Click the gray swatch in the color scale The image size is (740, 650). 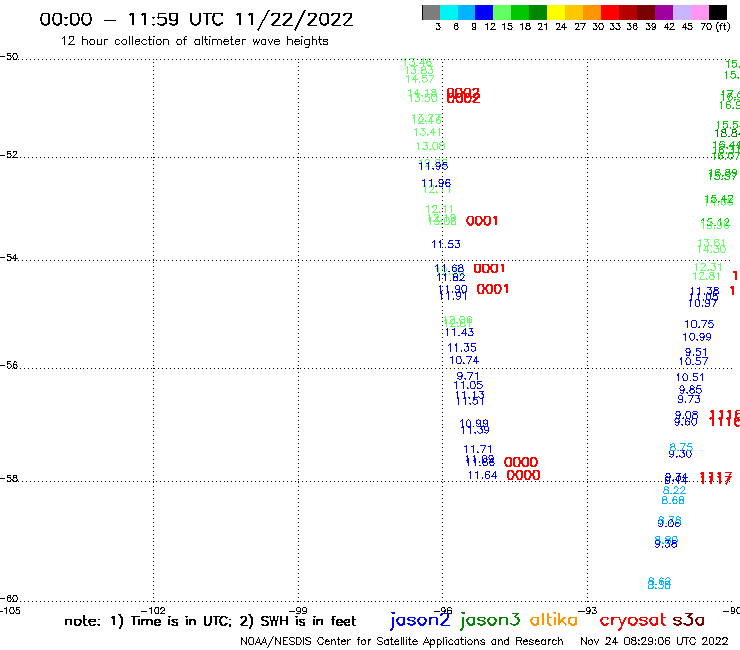tap(431, 12)
